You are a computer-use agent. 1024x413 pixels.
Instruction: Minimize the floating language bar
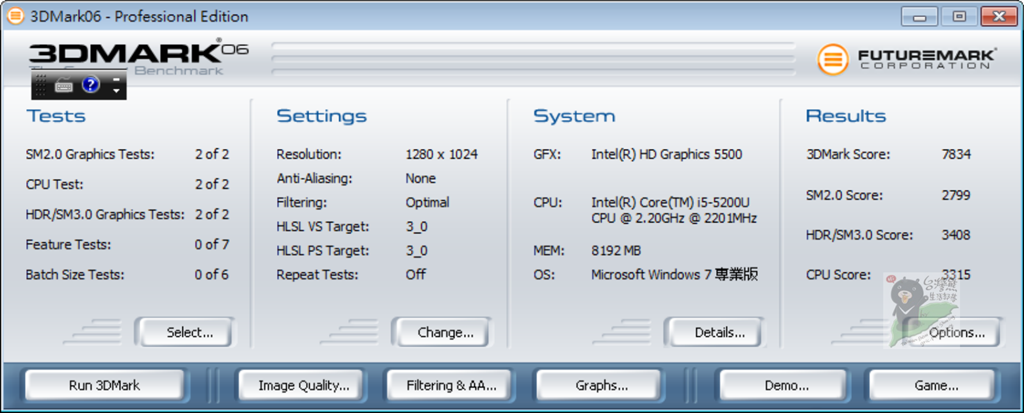coord(116,80)
